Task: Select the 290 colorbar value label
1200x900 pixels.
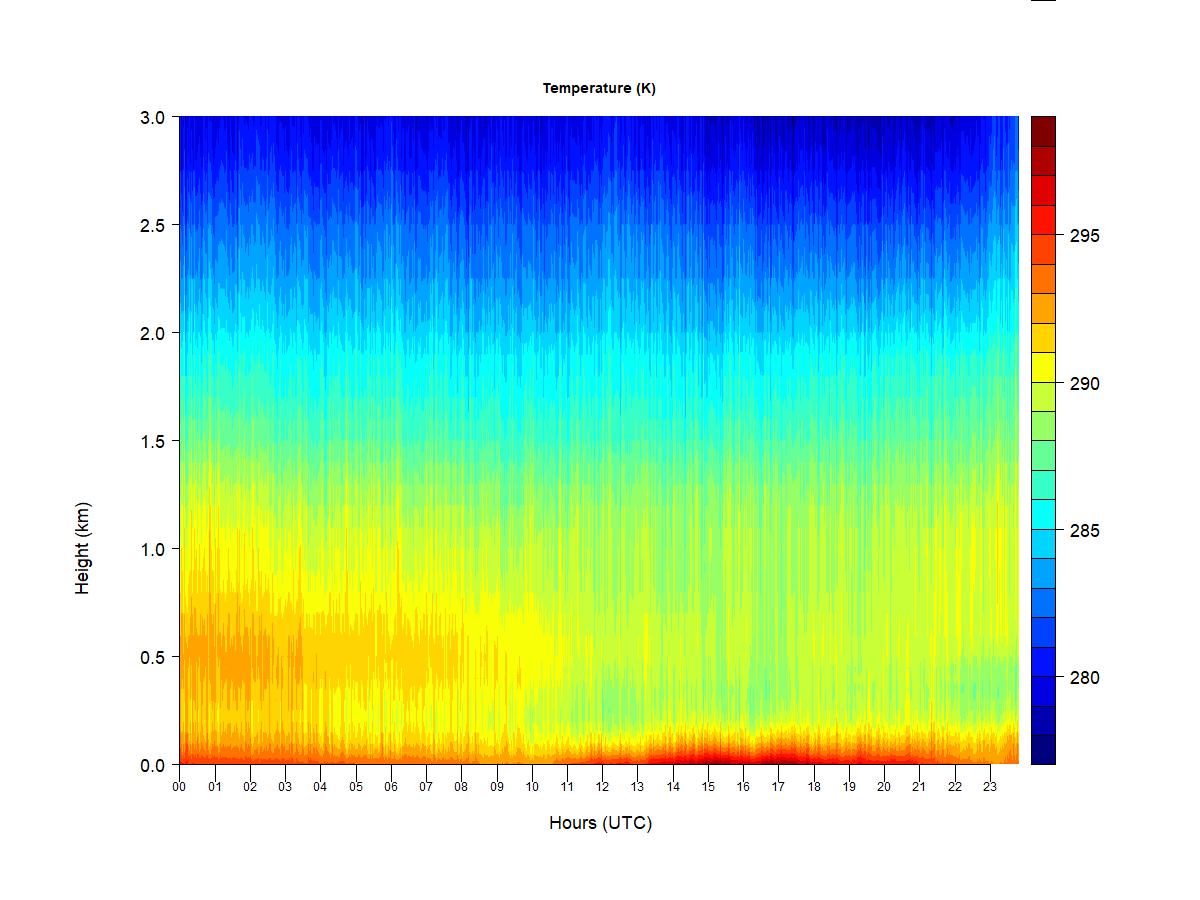Action: point(1085,384)
